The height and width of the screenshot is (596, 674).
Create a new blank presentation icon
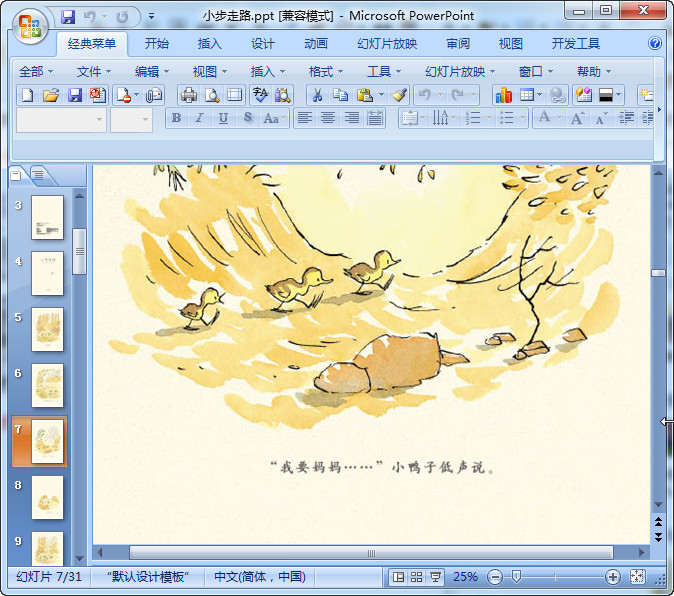pyautogui.click(x=28, y=95)
